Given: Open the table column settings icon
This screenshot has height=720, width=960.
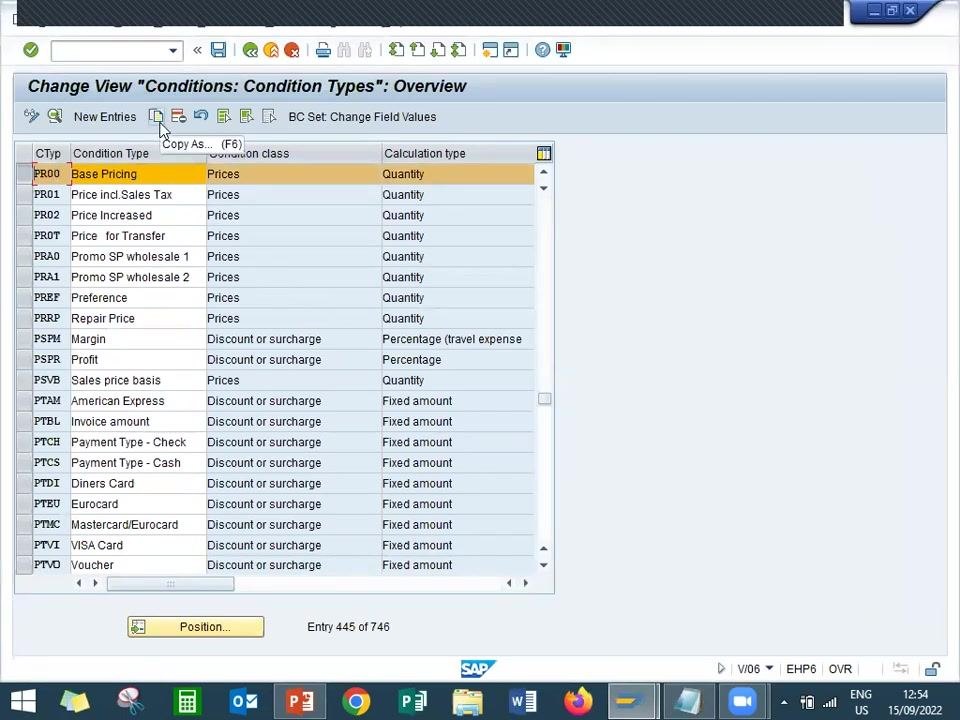Looking at the screenshot, I should pos(544,153).
